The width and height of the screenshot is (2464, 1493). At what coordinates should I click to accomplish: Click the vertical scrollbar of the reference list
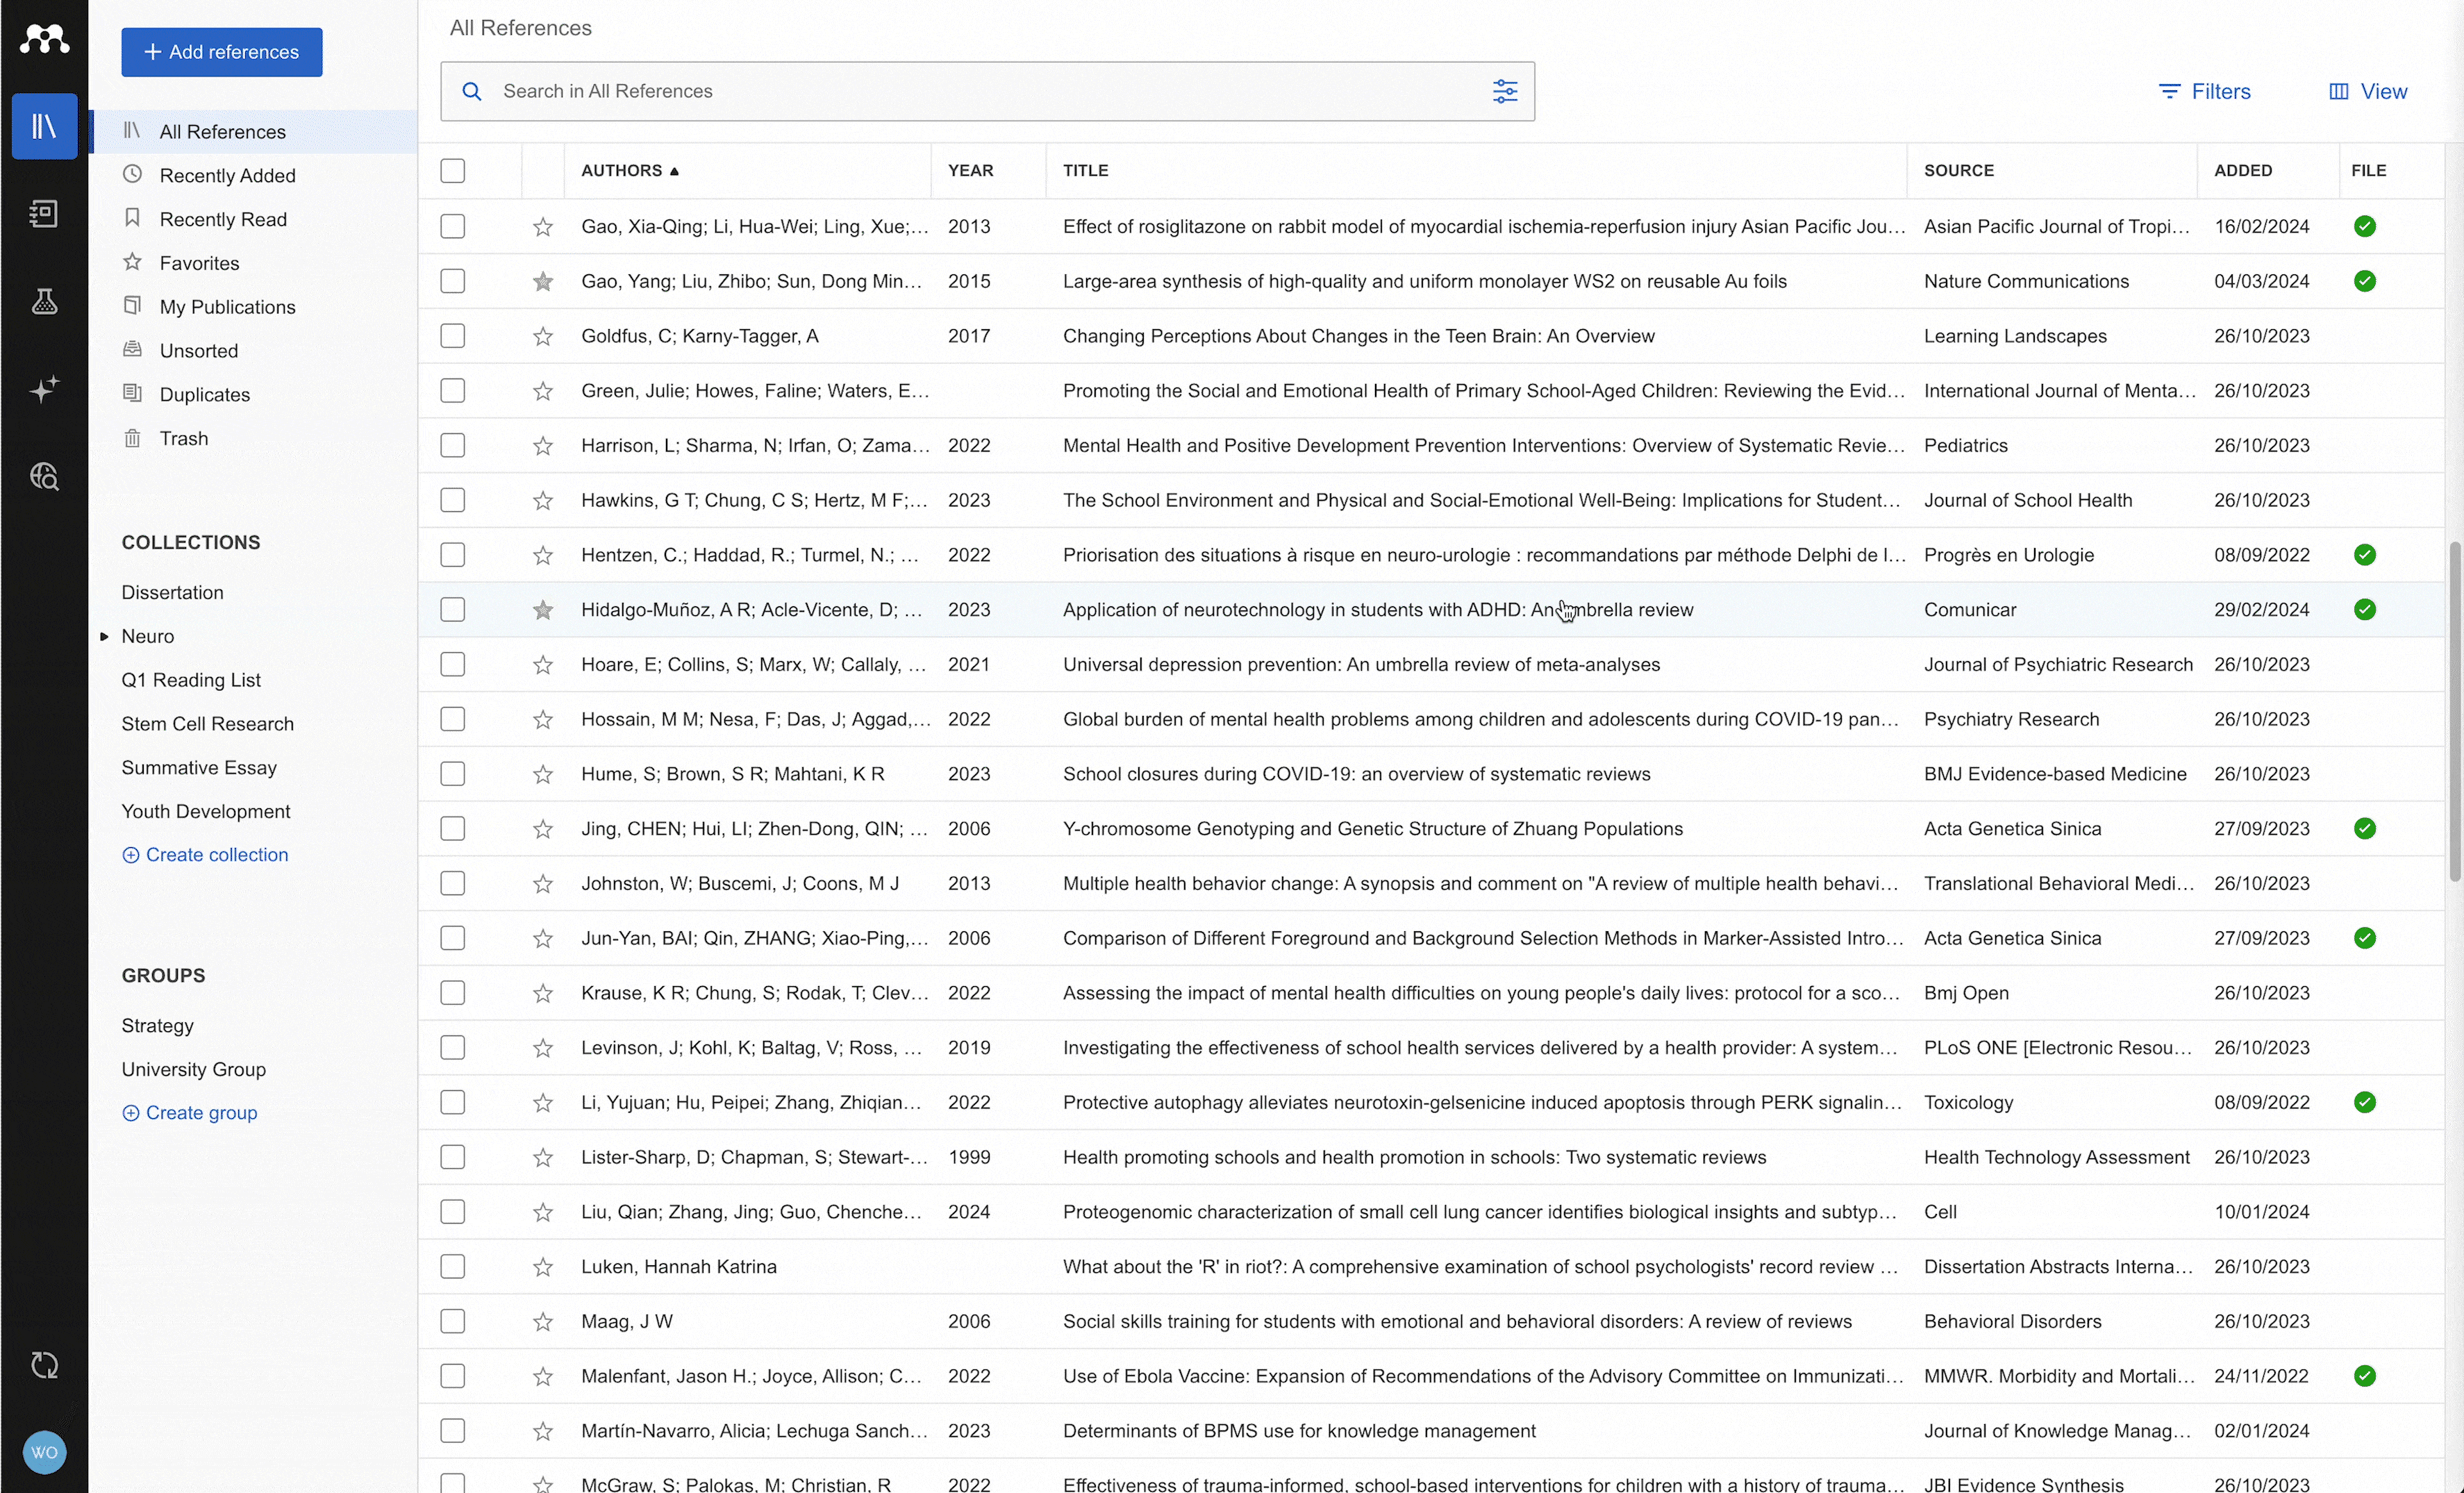click(x=2454, y=712)
